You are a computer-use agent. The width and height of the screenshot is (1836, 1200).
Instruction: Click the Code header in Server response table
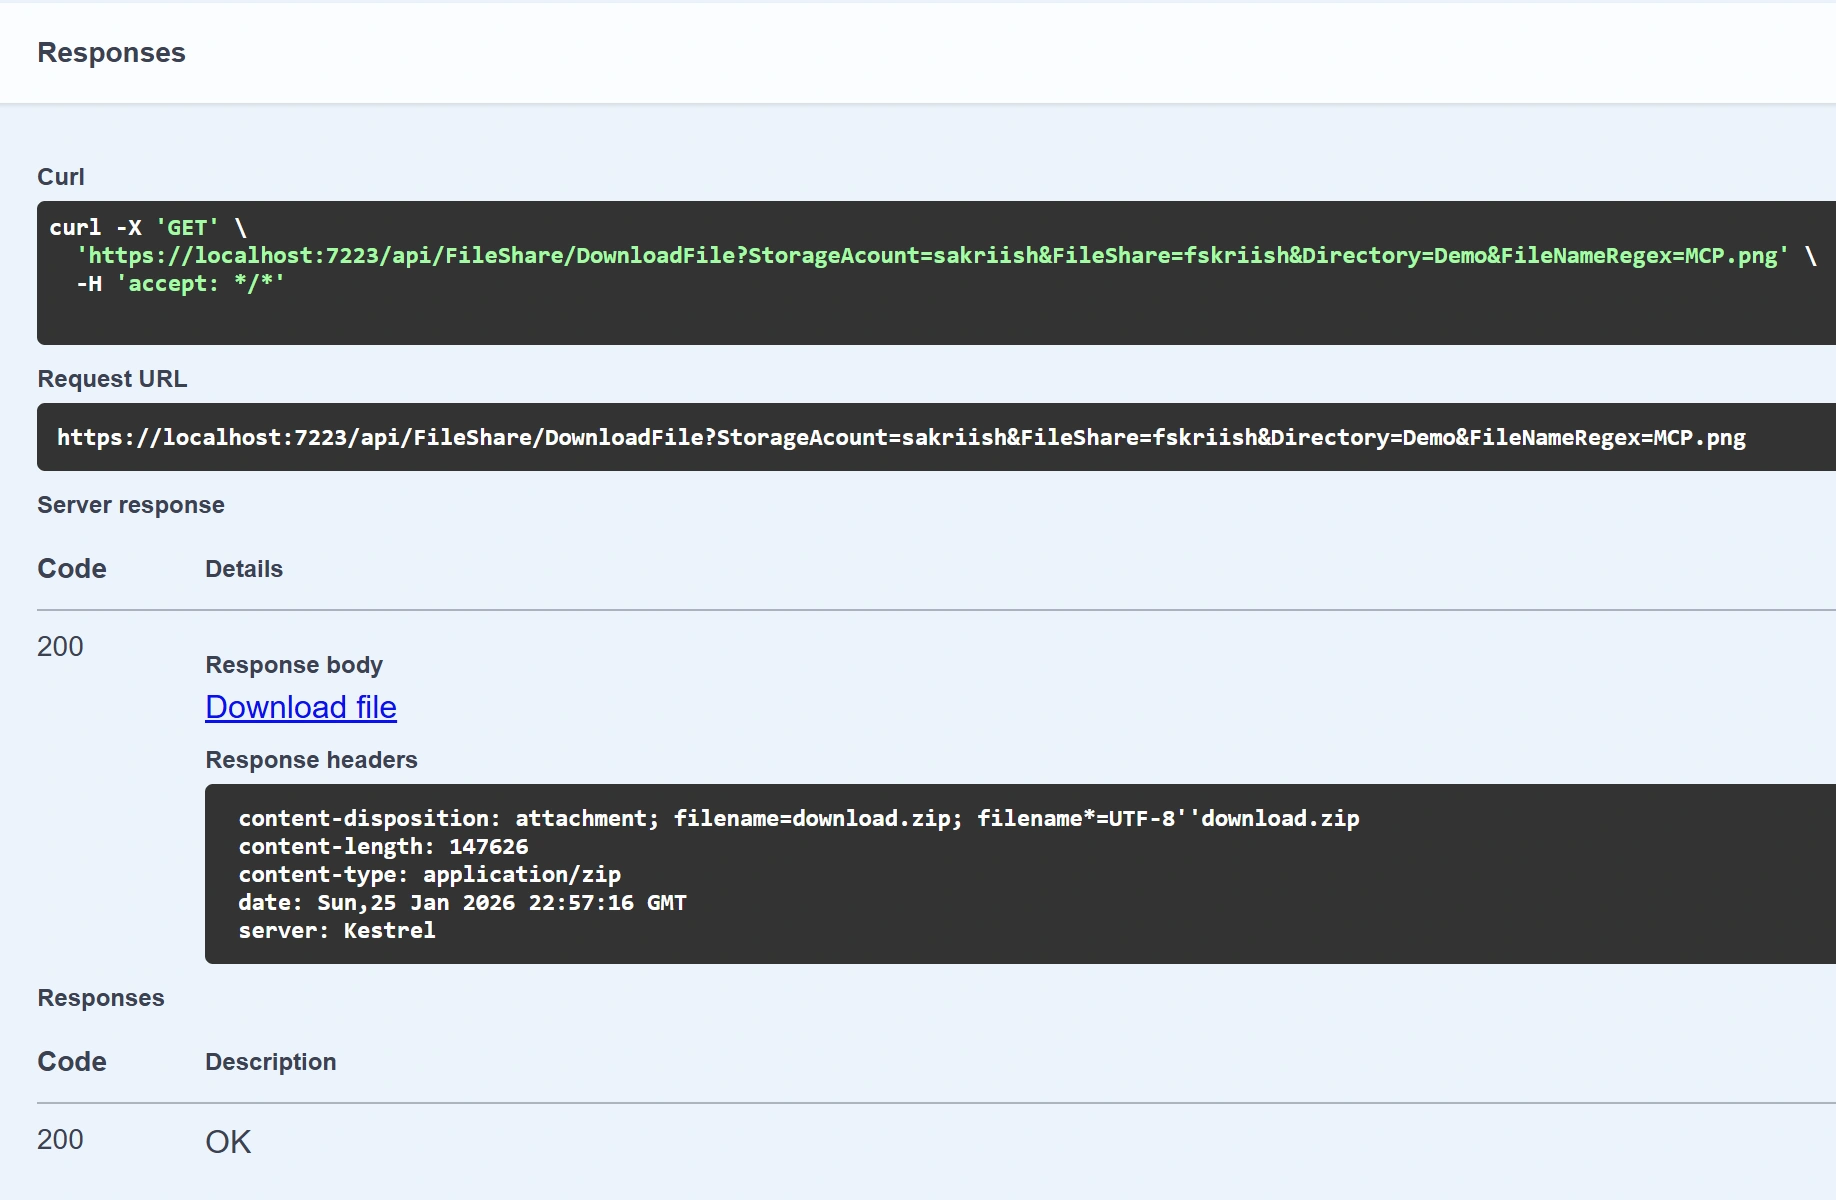(72, 568)
